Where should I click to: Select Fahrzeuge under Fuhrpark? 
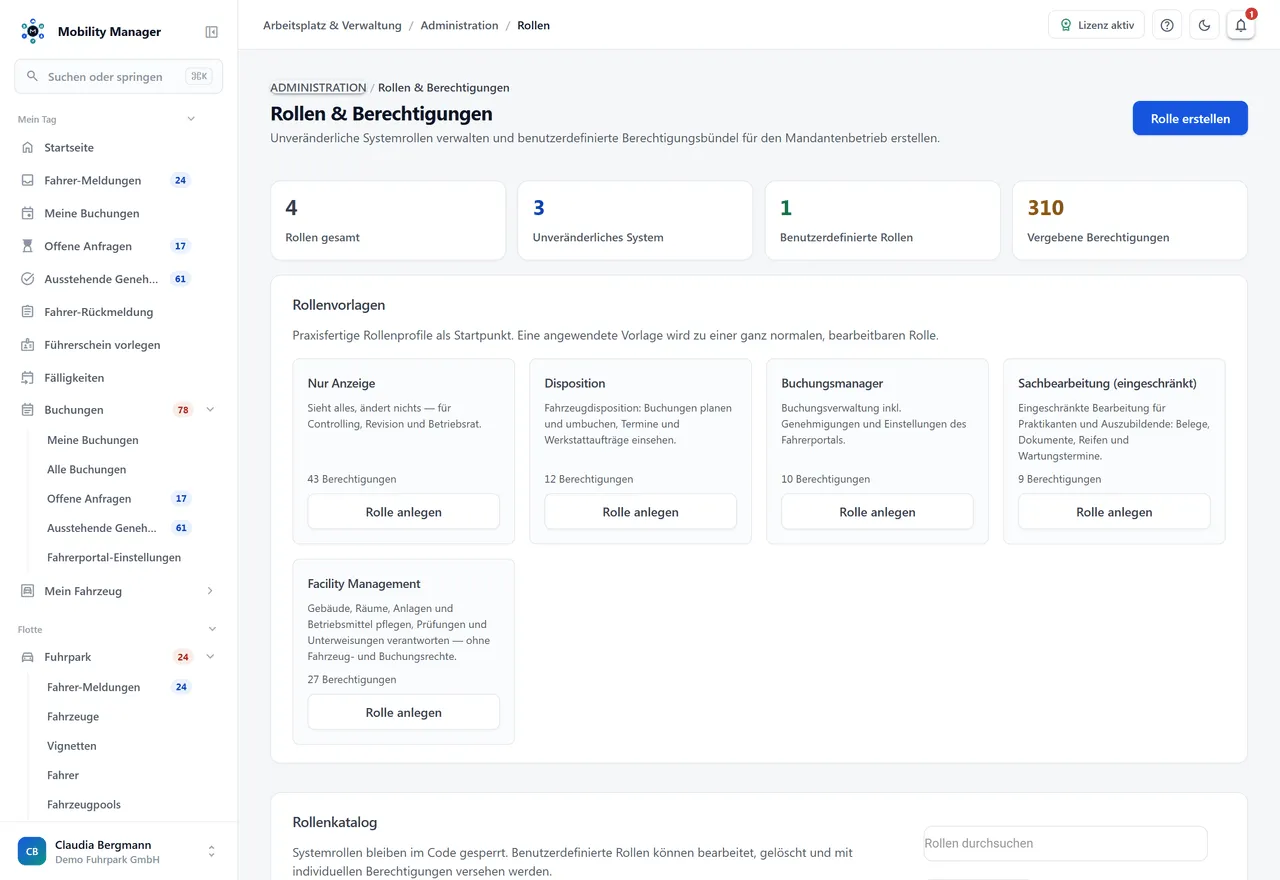point(73,716)
